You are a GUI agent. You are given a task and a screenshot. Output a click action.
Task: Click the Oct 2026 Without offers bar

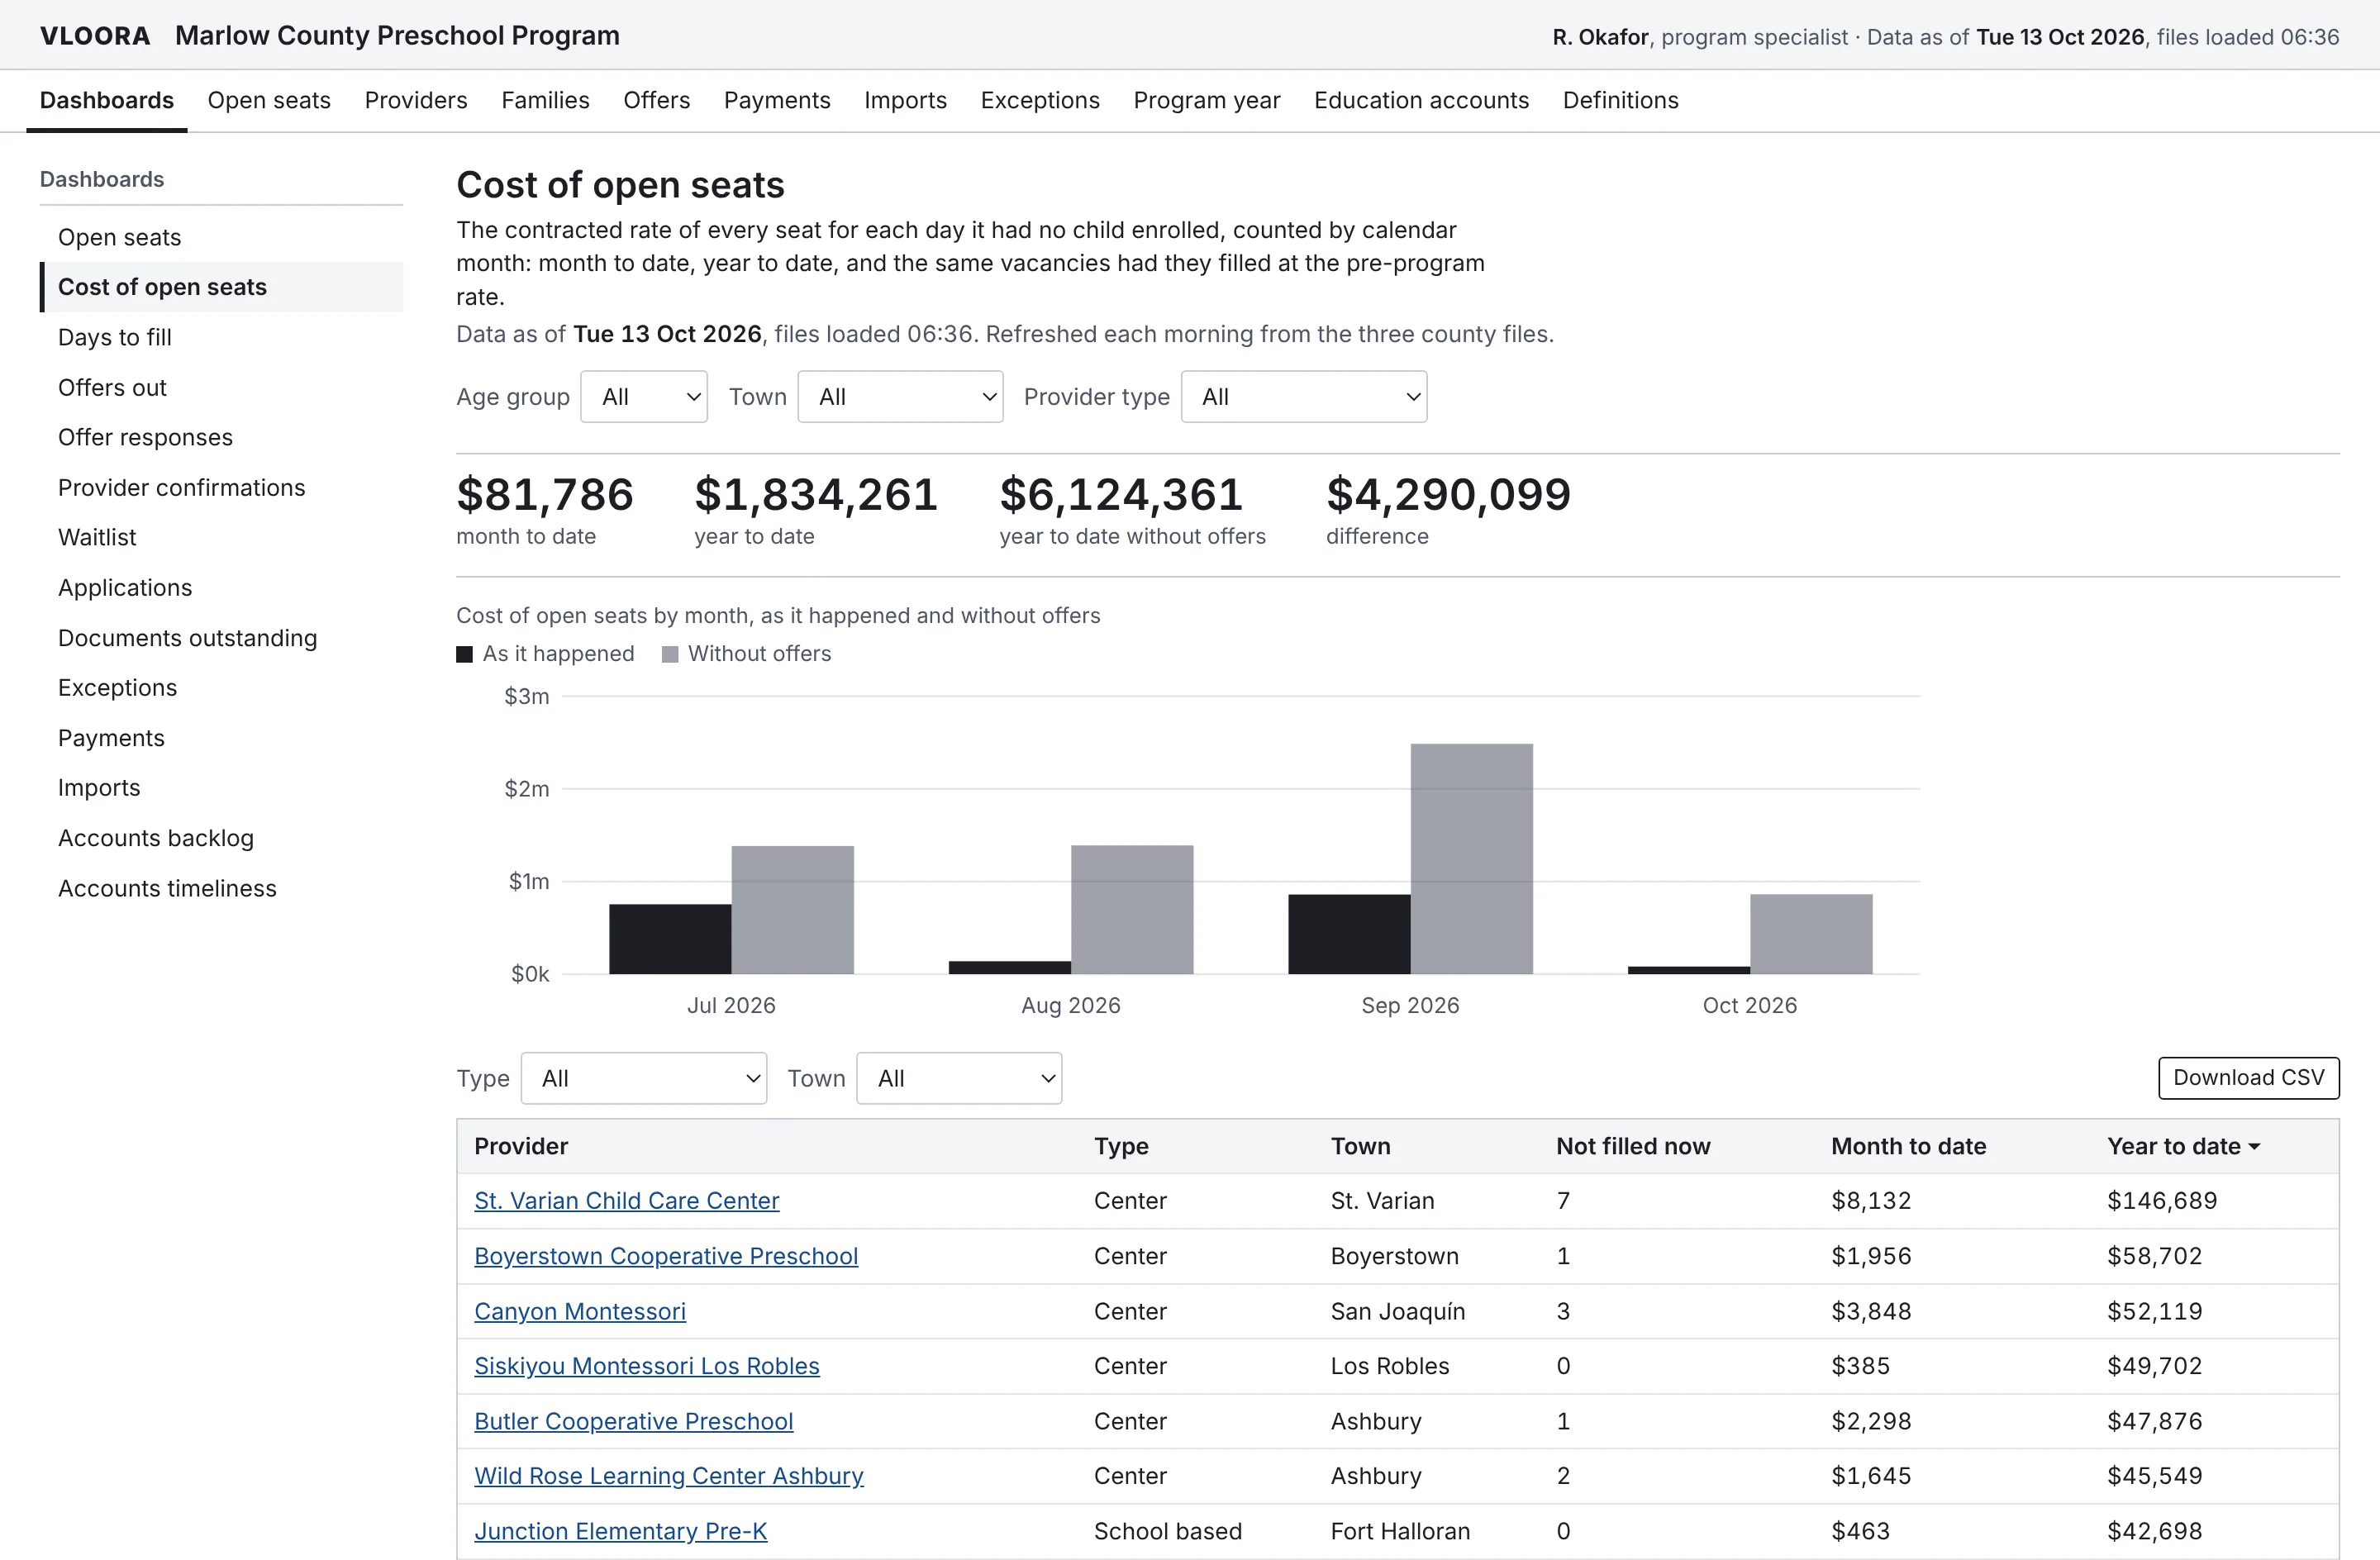pyautogui.click(x=1811, y=934)
